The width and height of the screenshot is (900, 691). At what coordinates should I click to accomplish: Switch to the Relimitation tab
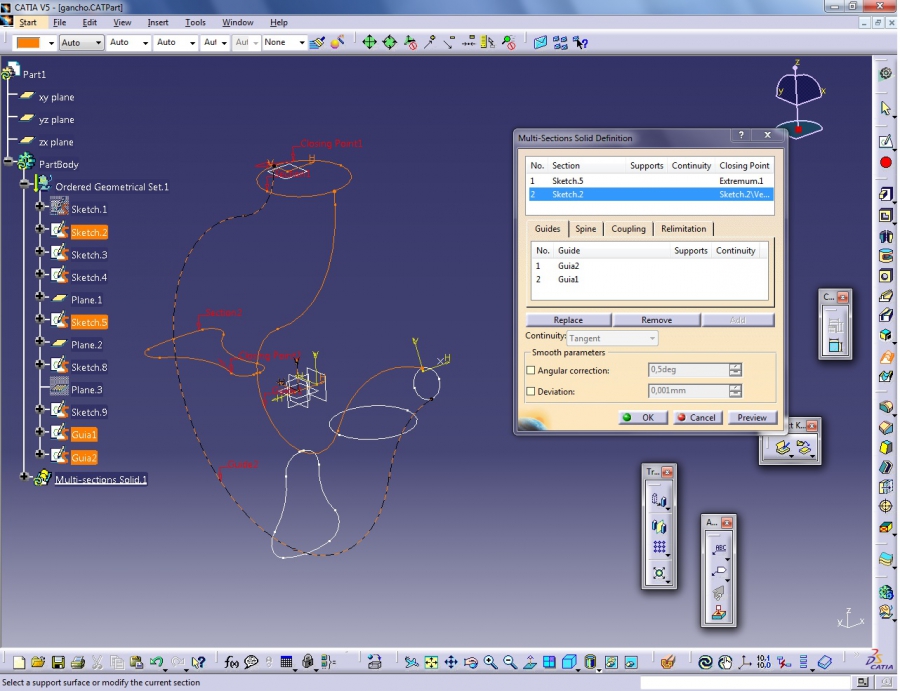click(x=684, y=228)
